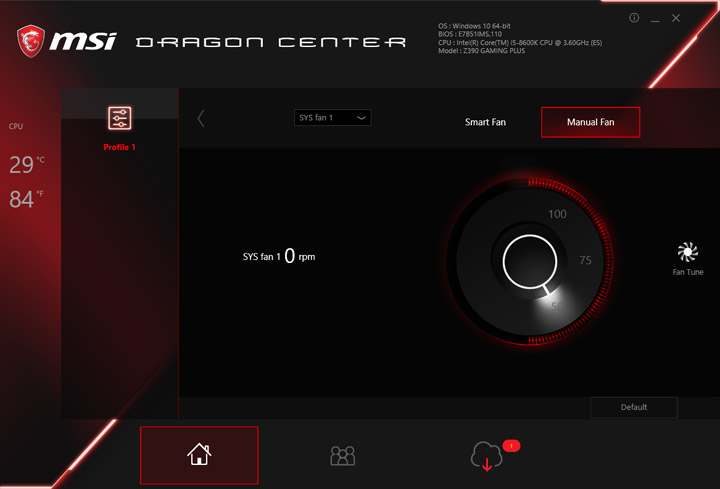Click the CPU label in the sidebar
The height and width of the screenshot is (489, 720).
[x=16, y=126]
